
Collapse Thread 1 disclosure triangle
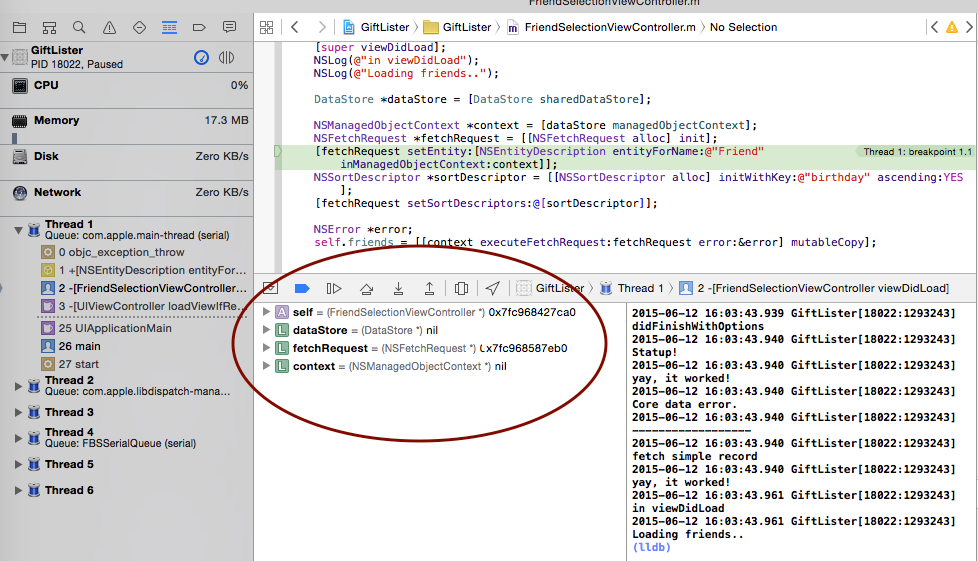(18, 230)
